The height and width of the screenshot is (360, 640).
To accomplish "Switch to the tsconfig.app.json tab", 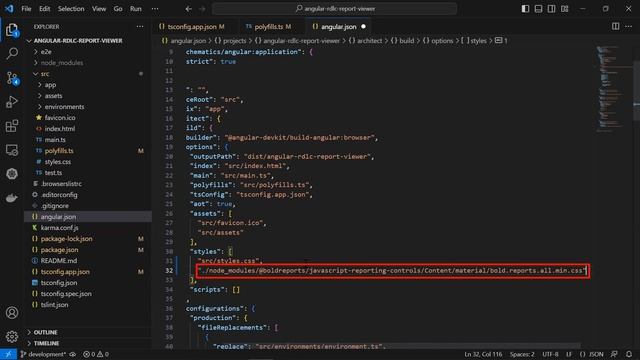I will click(191, 27).
